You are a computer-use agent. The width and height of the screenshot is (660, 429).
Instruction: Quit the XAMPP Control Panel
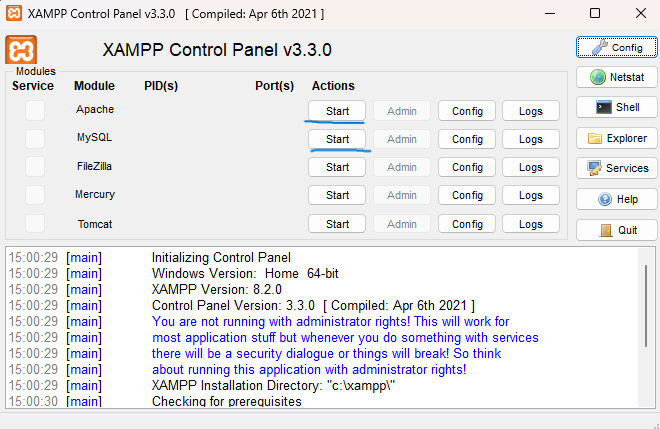click(x=616, y=229)
